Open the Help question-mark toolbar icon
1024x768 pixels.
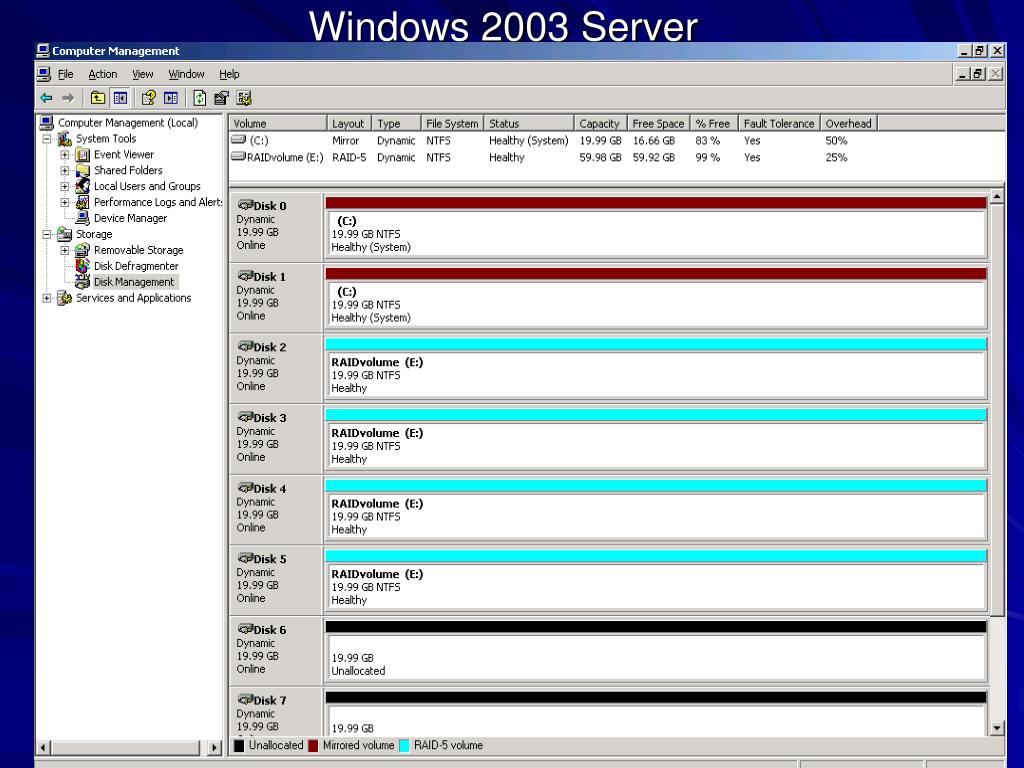(149, 98)
